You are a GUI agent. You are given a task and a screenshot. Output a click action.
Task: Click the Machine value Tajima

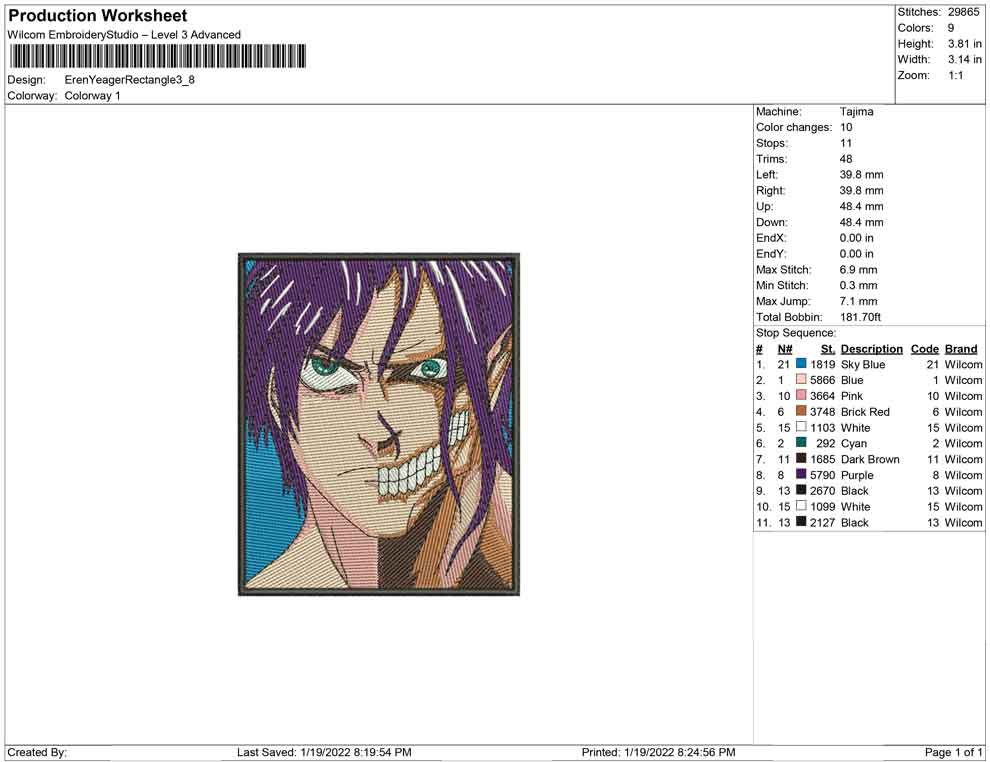click(857, 112)
